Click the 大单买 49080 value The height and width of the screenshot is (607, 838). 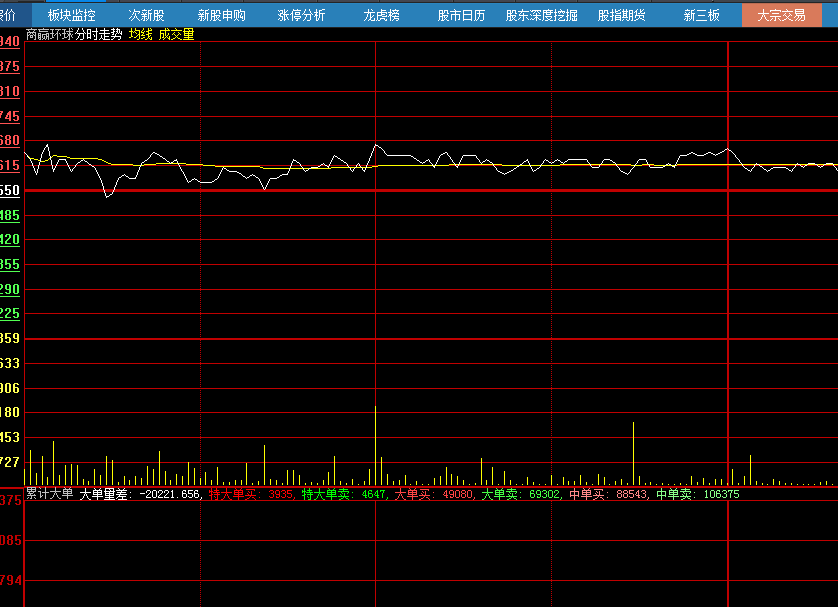click(433, 494)
